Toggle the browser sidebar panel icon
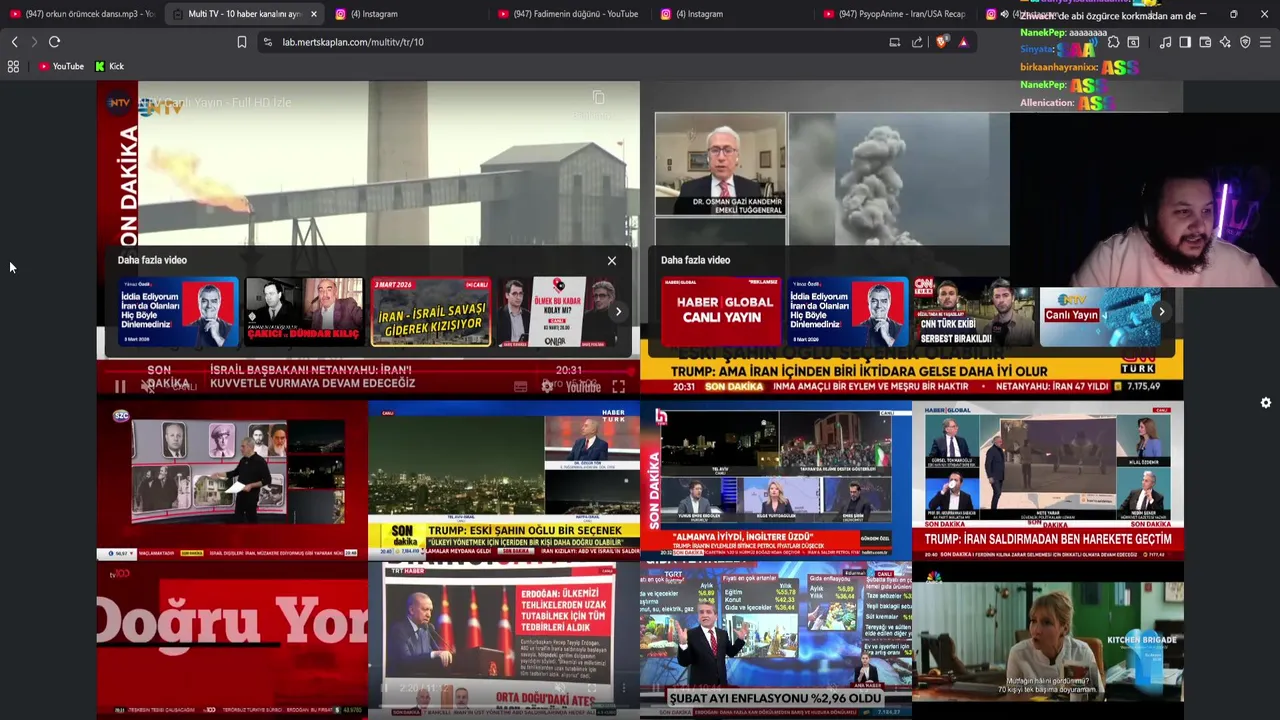The height and width of the screenshot is (720, 1280). click(1185, 42)
